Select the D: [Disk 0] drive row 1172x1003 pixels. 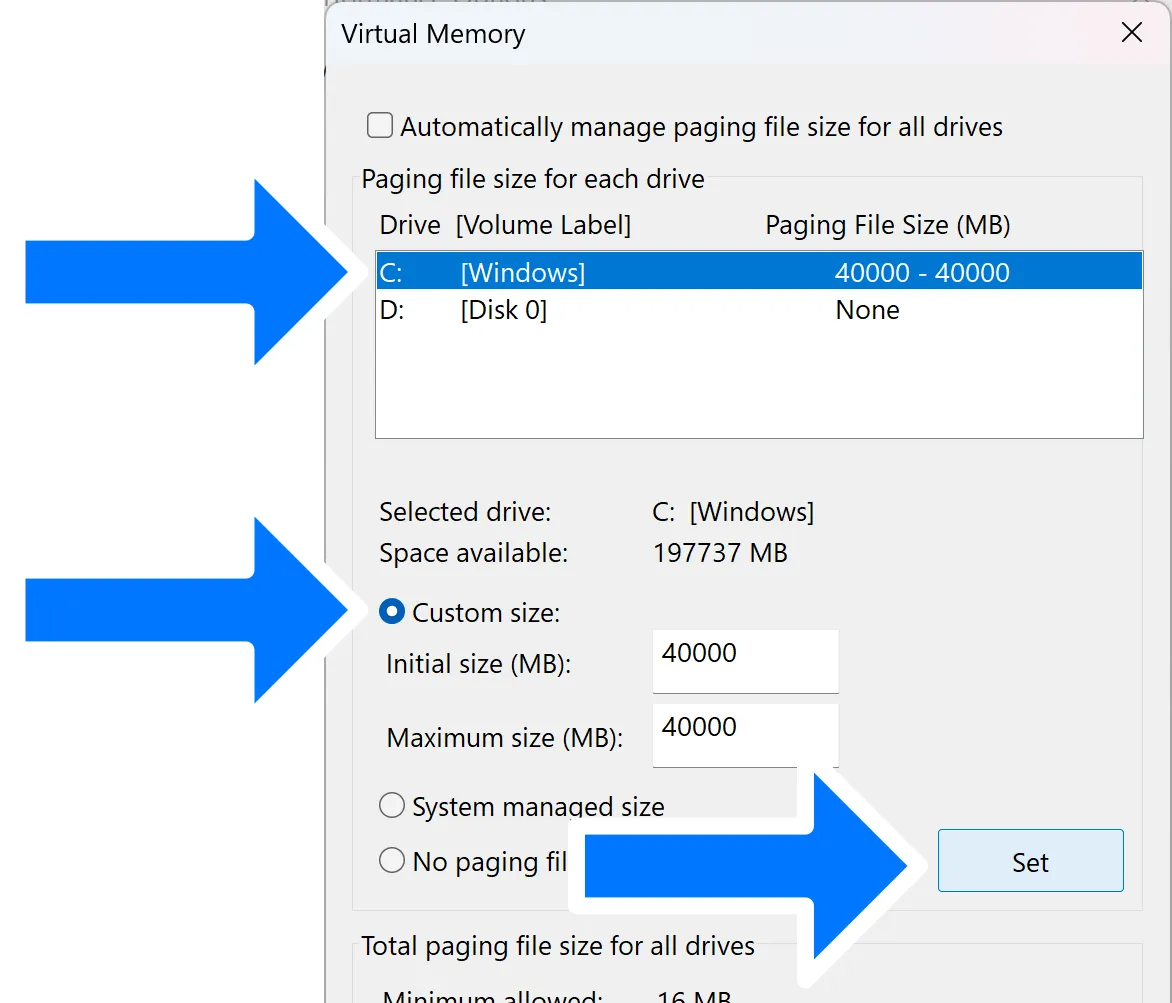758,310
